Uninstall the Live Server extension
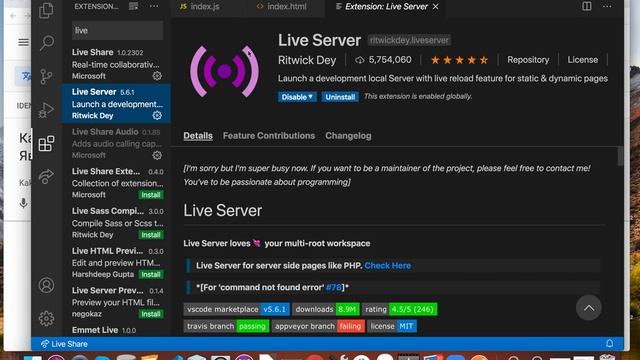This screenshot has height=360, width=640. click(340, 97)
